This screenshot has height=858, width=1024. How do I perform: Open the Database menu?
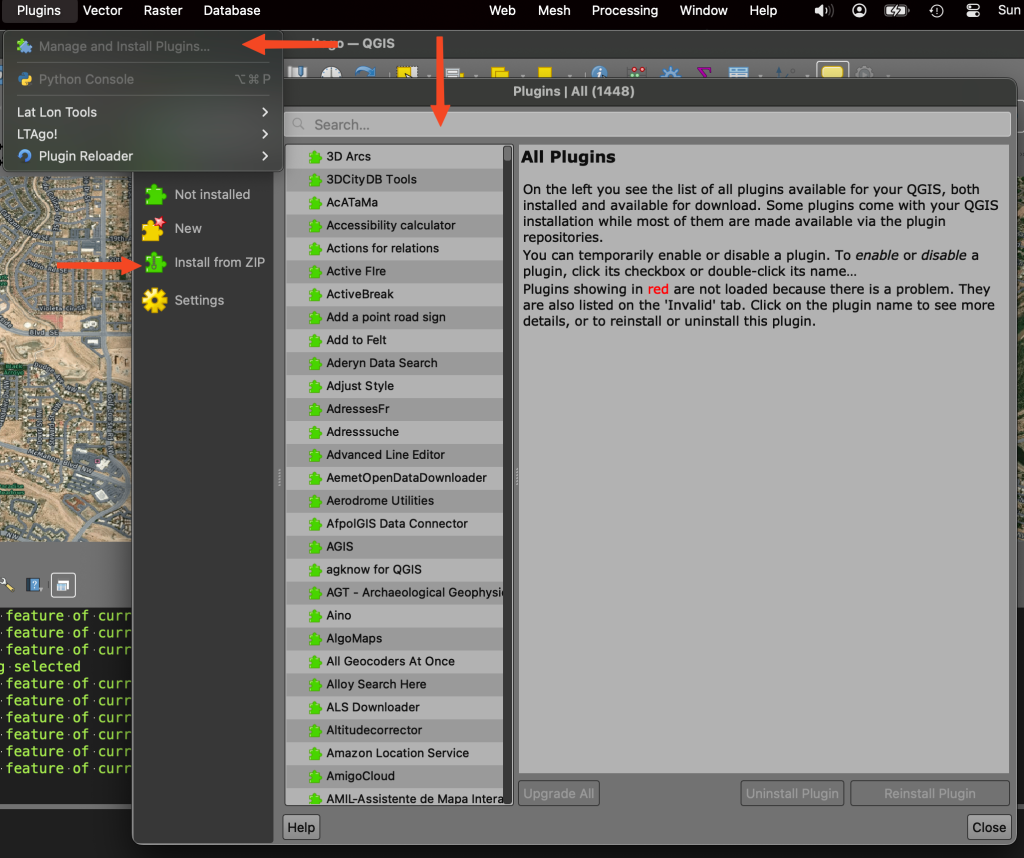click(232, 10)
